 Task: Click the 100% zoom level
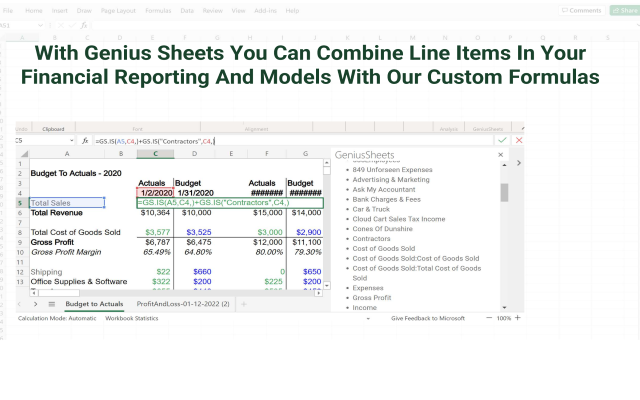click(x=504, y=318)
